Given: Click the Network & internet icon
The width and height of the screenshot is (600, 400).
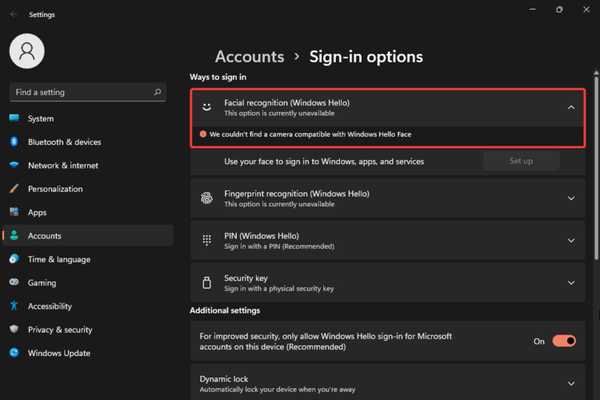Looking at the screenshot, I should pyautogui.click(x=14, y=165).
